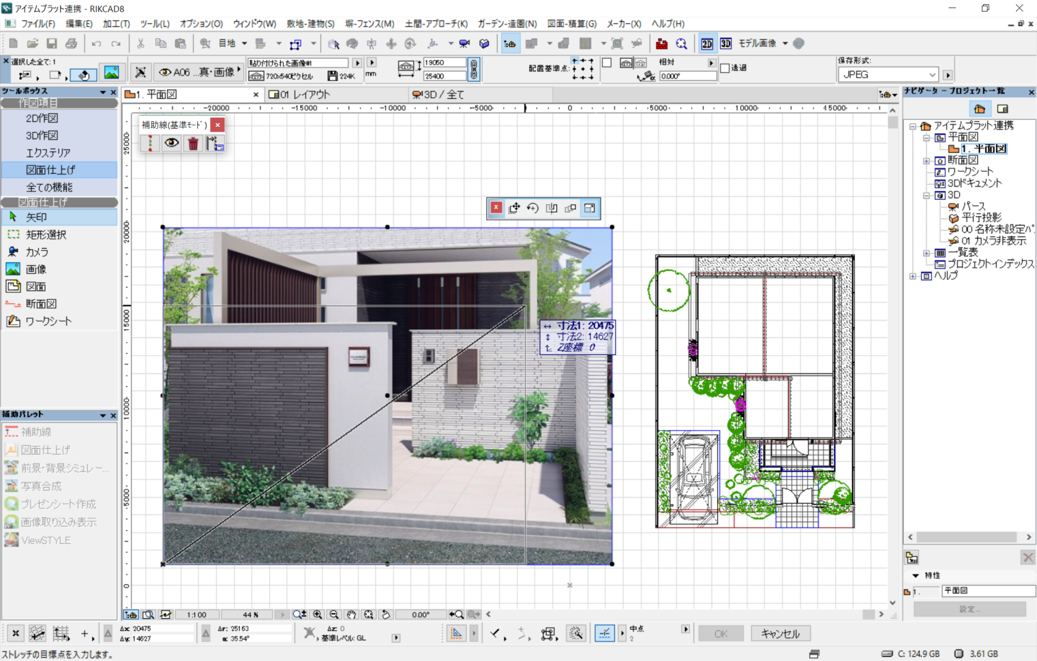Collapse the 特性 disclosure triangle
1037x661 pixels.
click(915, 576)
